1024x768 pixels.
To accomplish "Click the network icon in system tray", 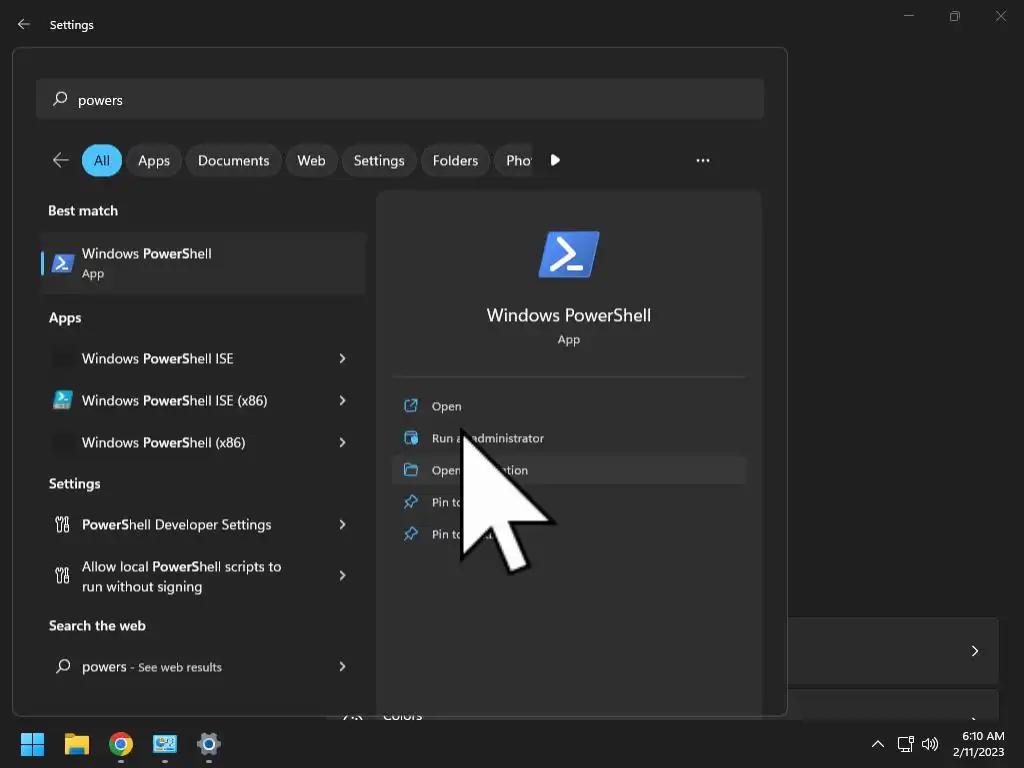I will point(905,744).
